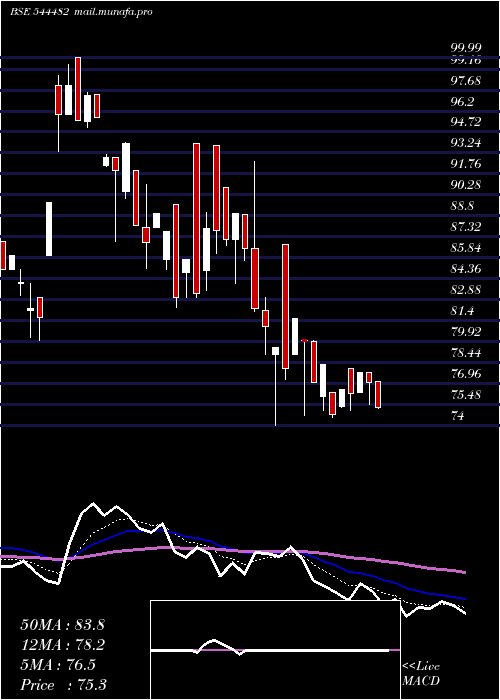This screenshot has height=700, width=500.
Task: Click the 50MA : 83.8 readout
Action: click(x=62, y=625)
